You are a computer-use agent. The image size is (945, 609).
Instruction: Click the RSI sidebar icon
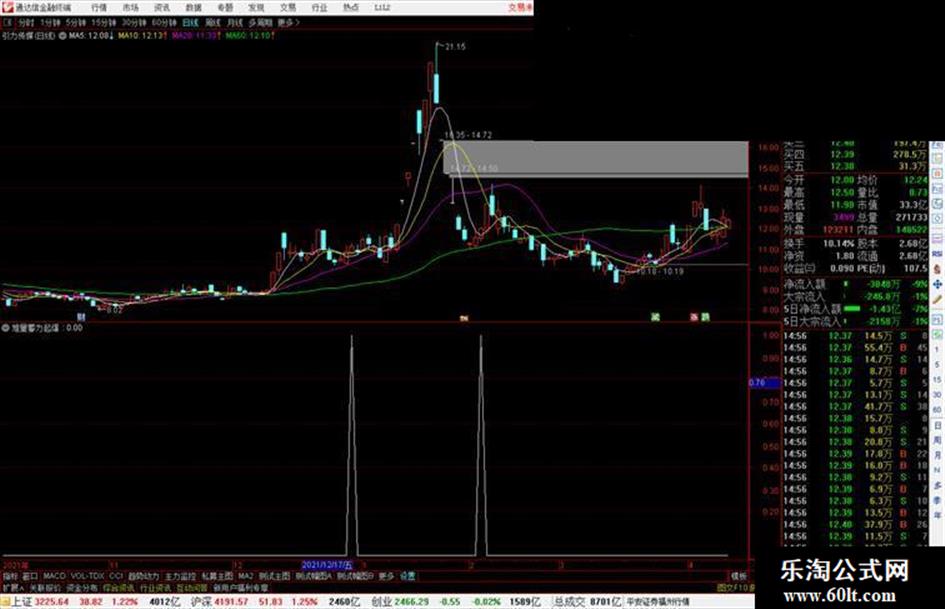937,254
